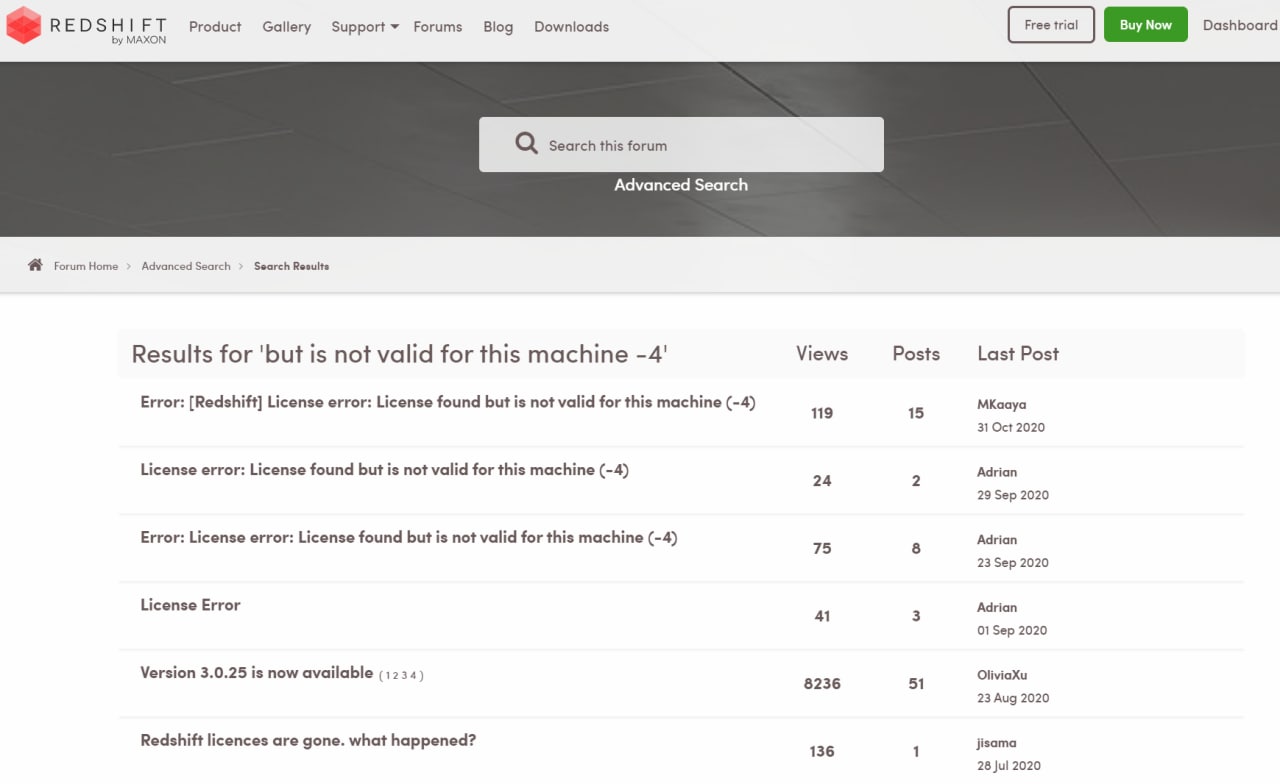Open Advanced Search link below search box
Viewport: 1280px width, 784px height.
(681, 185)
